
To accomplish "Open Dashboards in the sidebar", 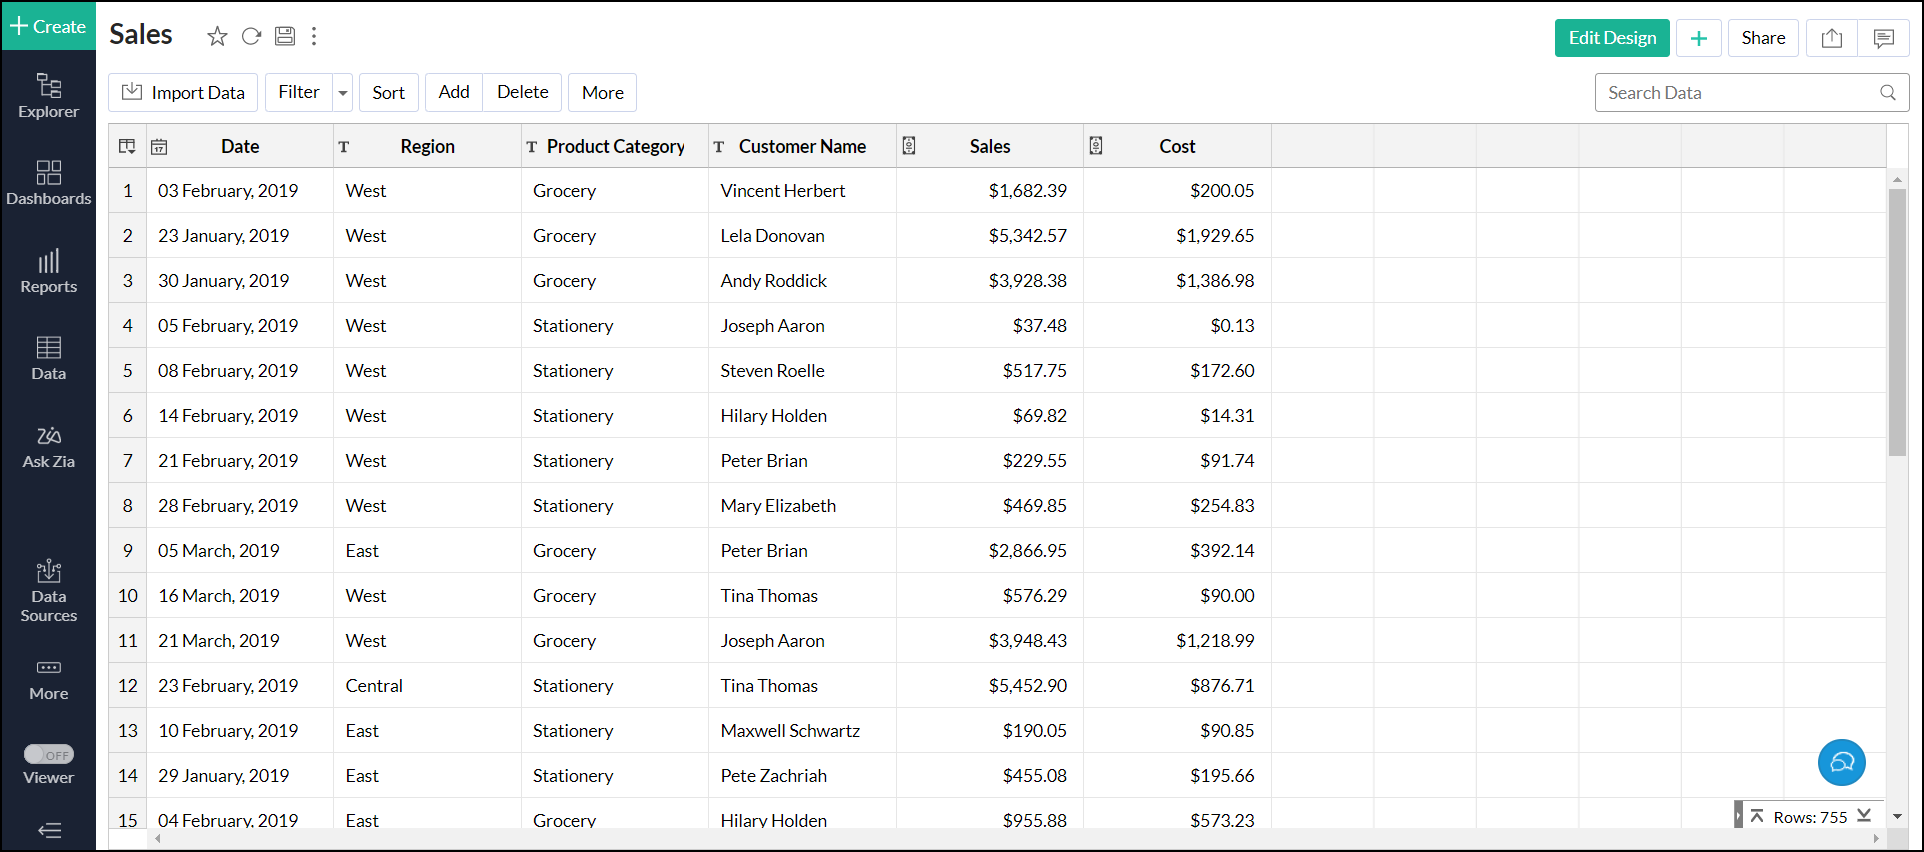I will click(49, 183).
